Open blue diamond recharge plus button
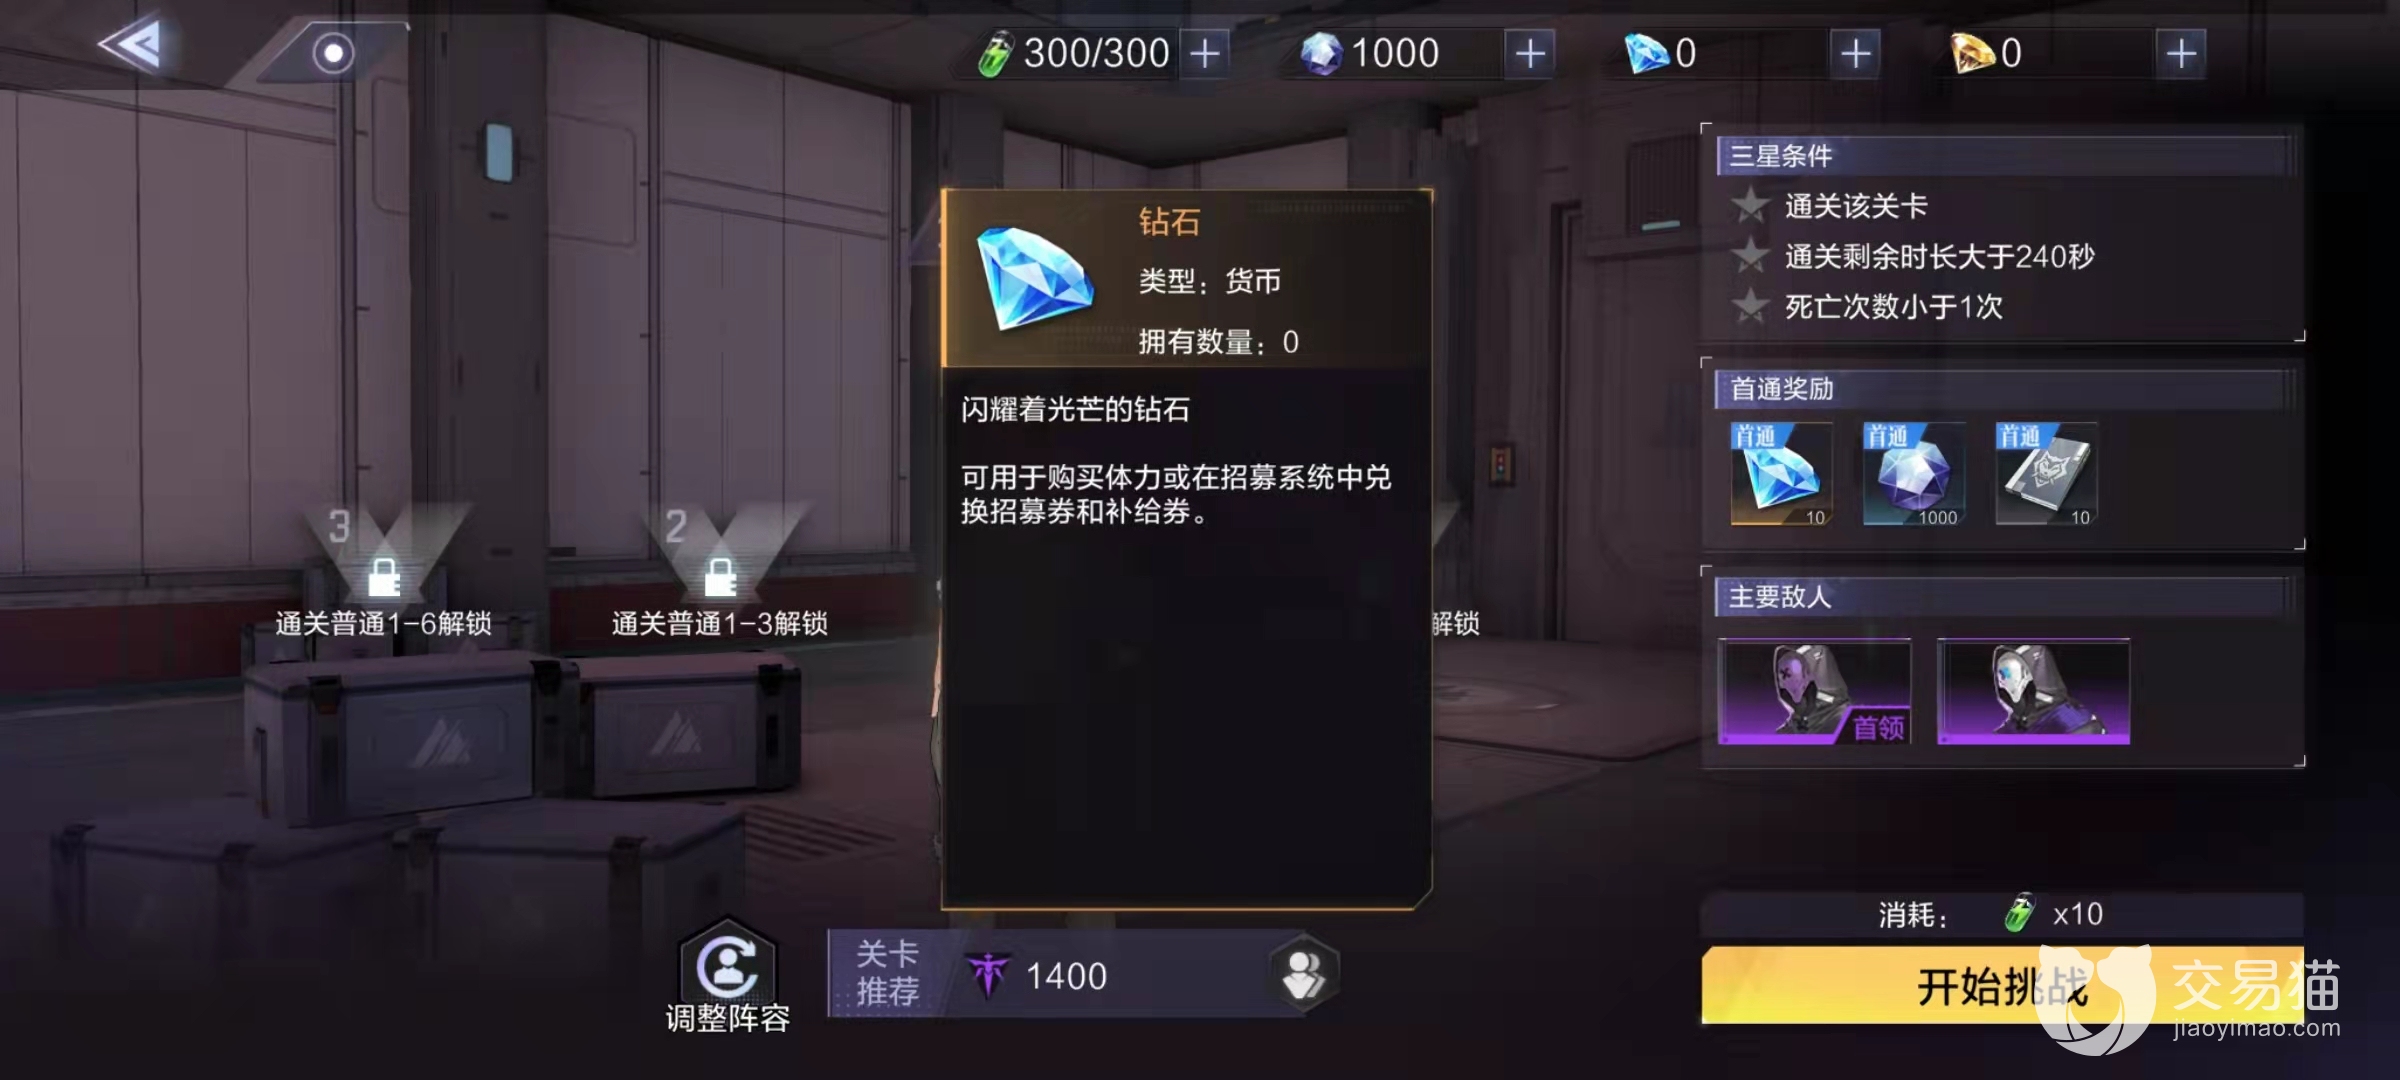2400x1080 pixels. [x=1855, y=53]
